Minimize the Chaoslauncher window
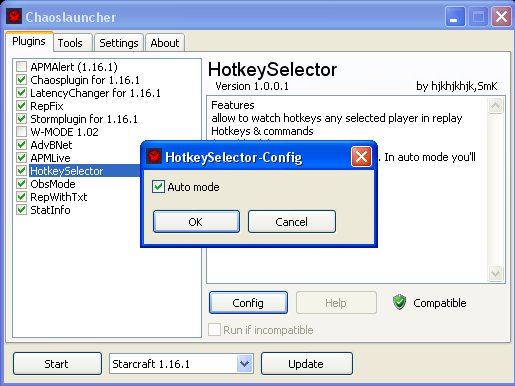The height and width of the screenshot is (386, 515). [455, 16]
